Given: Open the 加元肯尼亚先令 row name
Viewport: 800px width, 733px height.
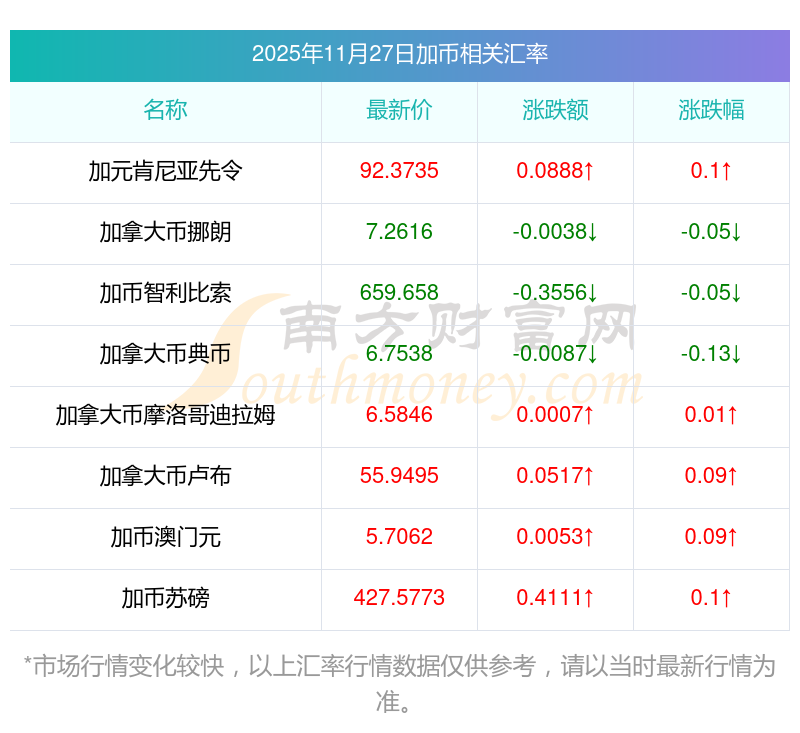Looking at the screenshot, I should click(165, 171).
